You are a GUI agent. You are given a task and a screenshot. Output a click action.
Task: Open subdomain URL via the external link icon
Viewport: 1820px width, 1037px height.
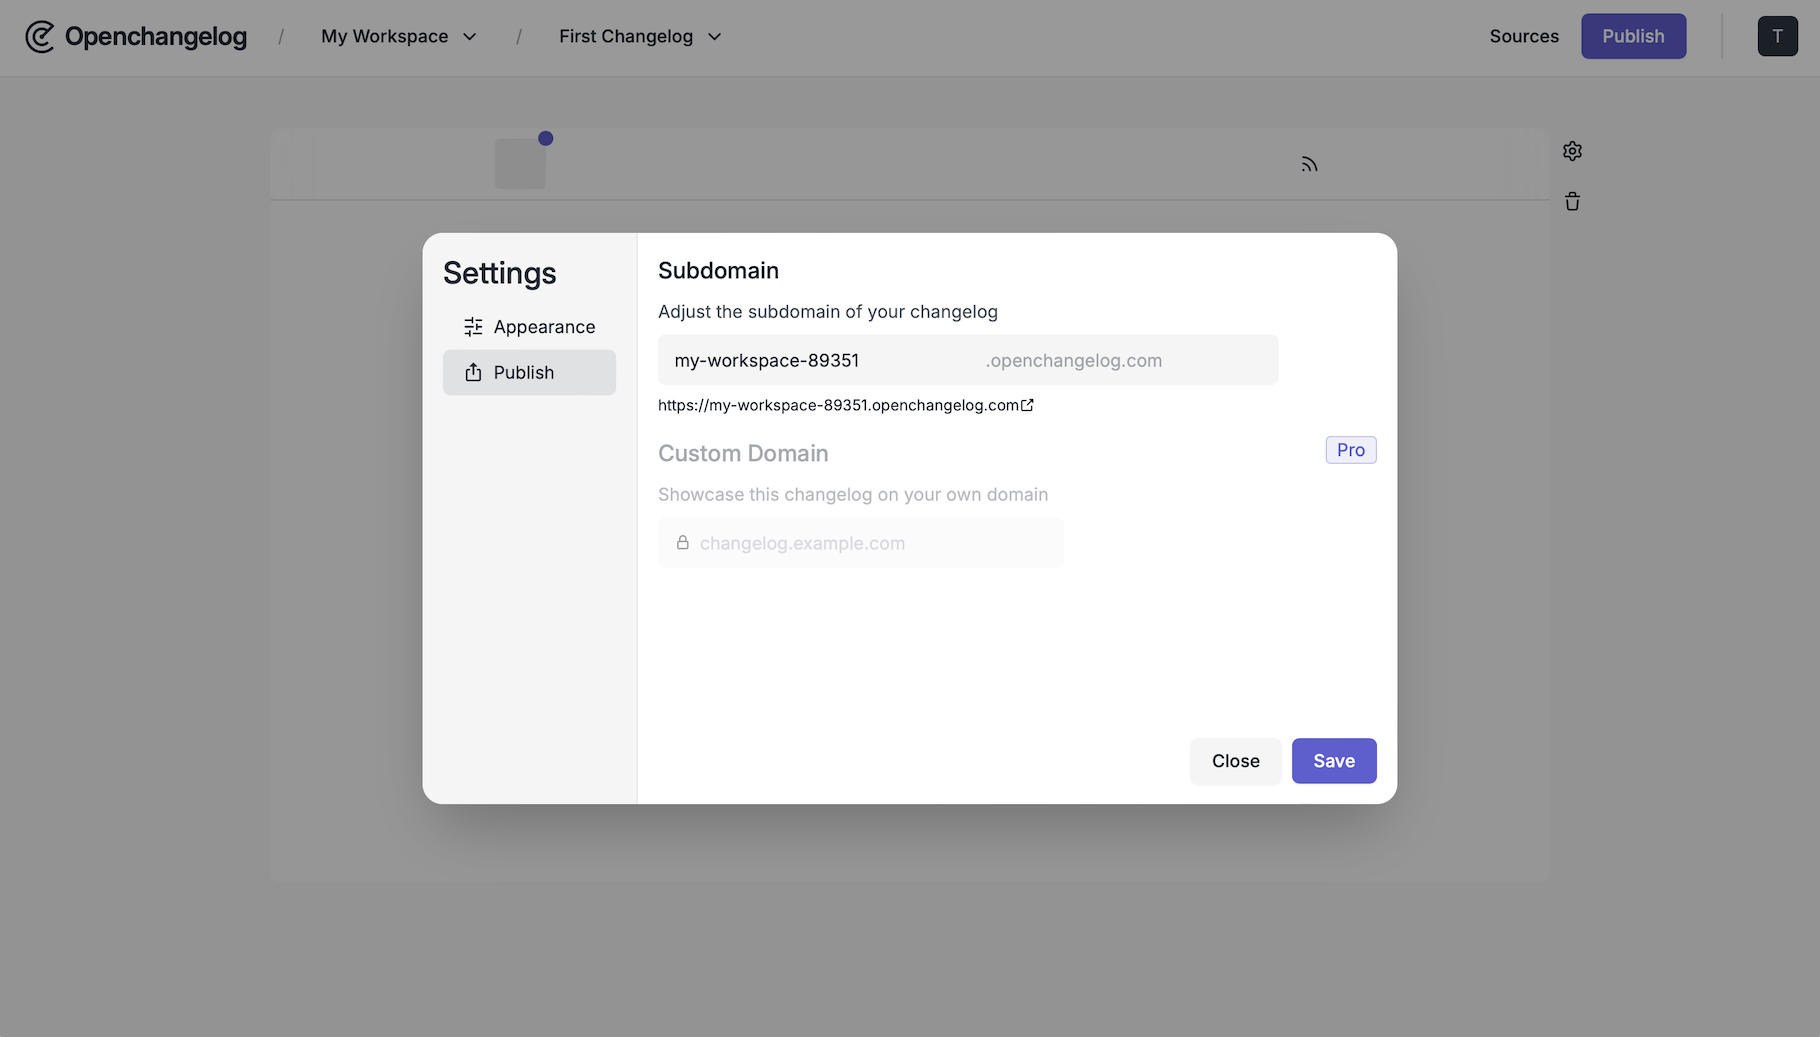(1029, 405)
